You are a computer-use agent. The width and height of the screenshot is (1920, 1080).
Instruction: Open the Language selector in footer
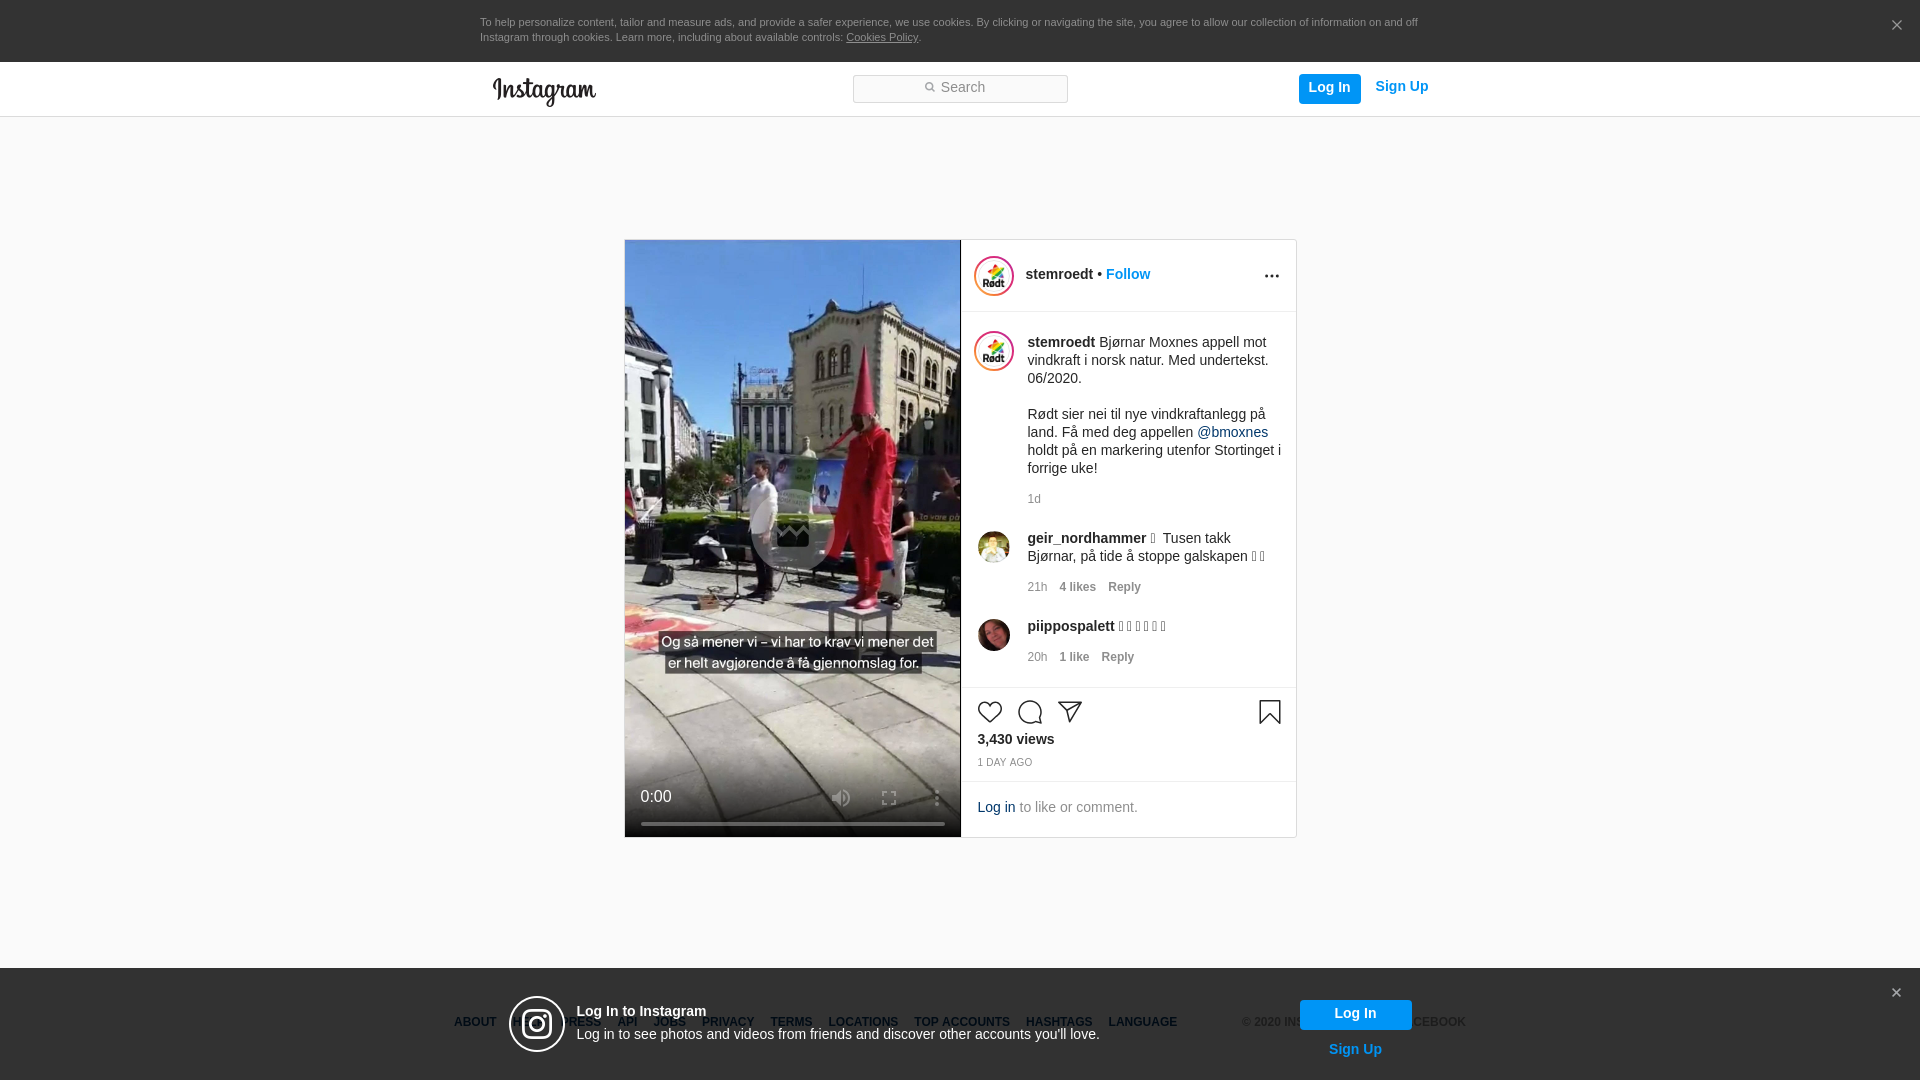(x=1142, y=1022)
